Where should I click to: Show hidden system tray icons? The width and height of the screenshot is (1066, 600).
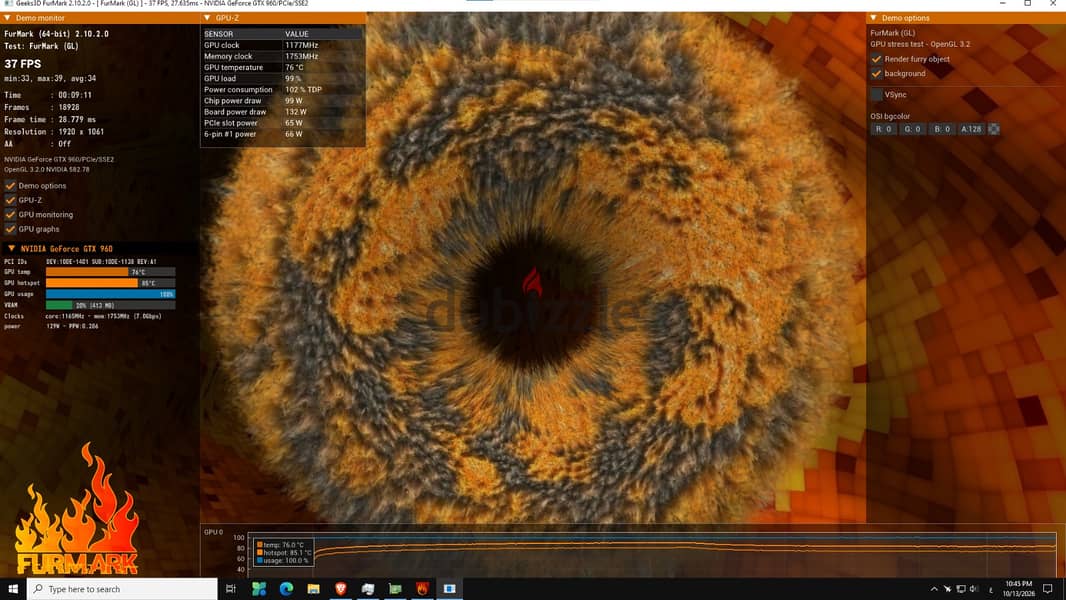[934, 589]
